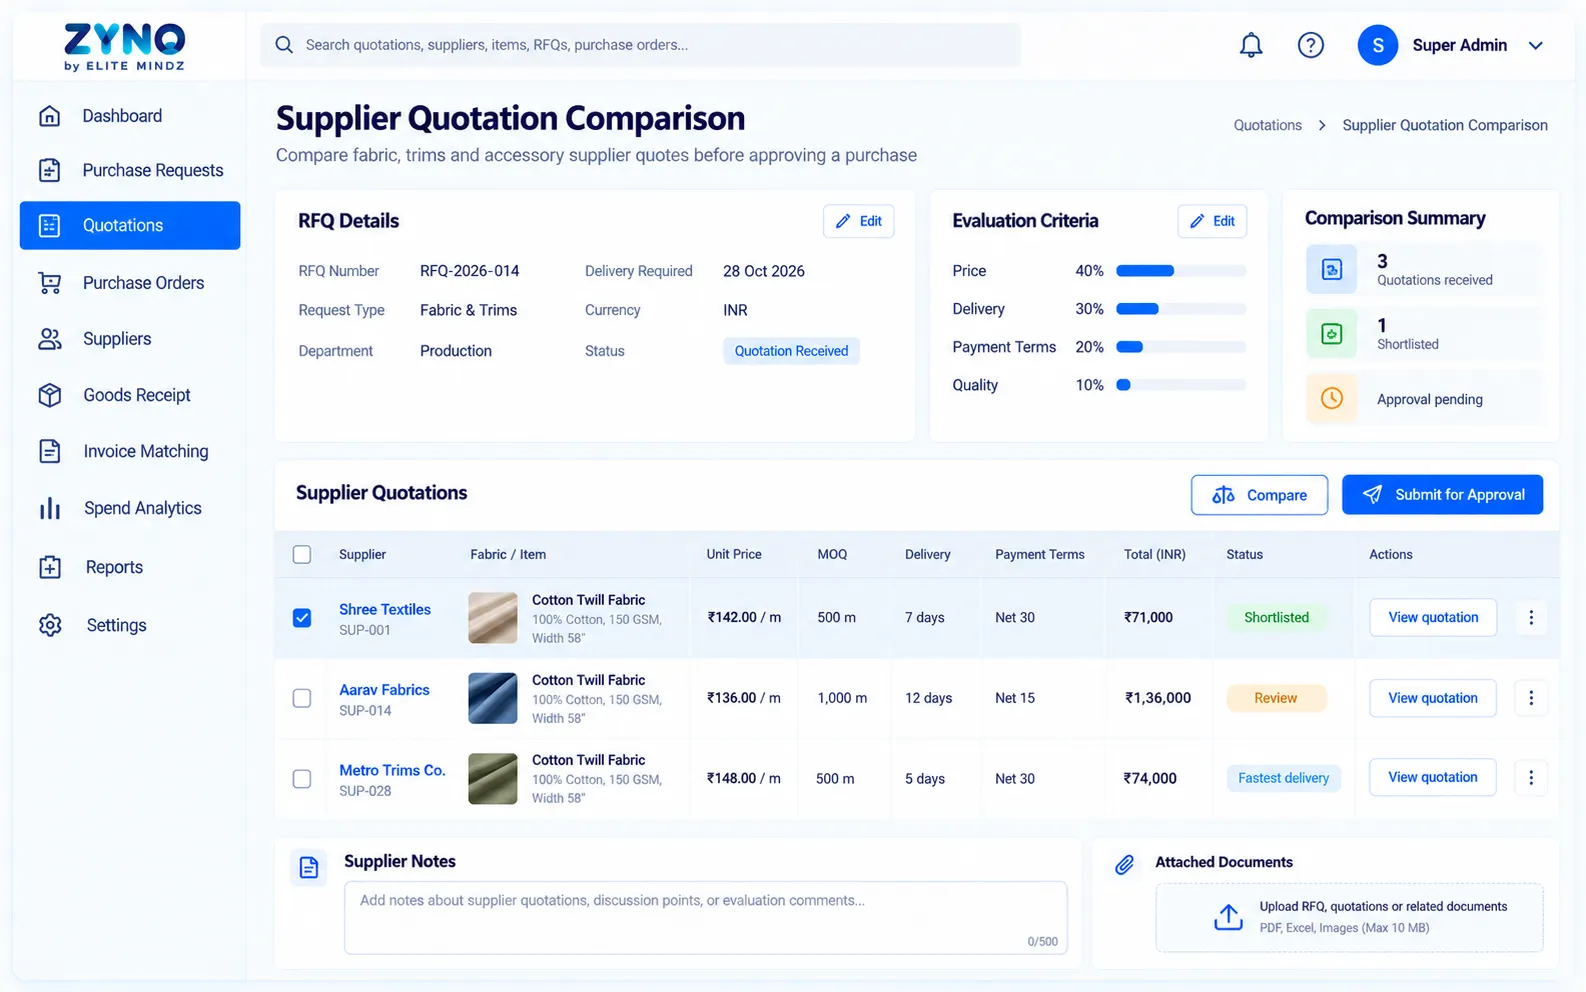This screenshot has width=1586, height=992.
Task: Open Purchase Requests in sidebar
Action: click(130, 170)
